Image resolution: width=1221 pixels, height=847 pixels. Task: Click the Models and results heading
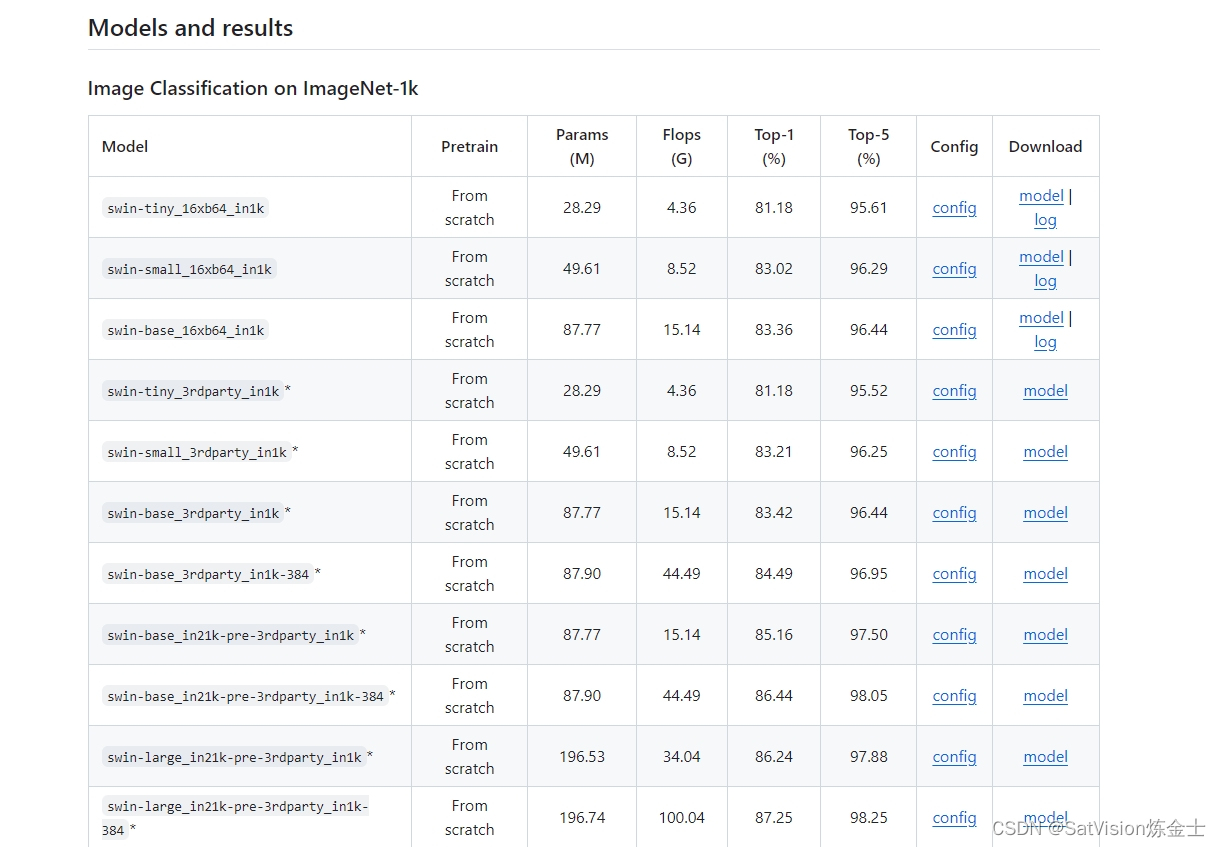click(x=191, y=28)
